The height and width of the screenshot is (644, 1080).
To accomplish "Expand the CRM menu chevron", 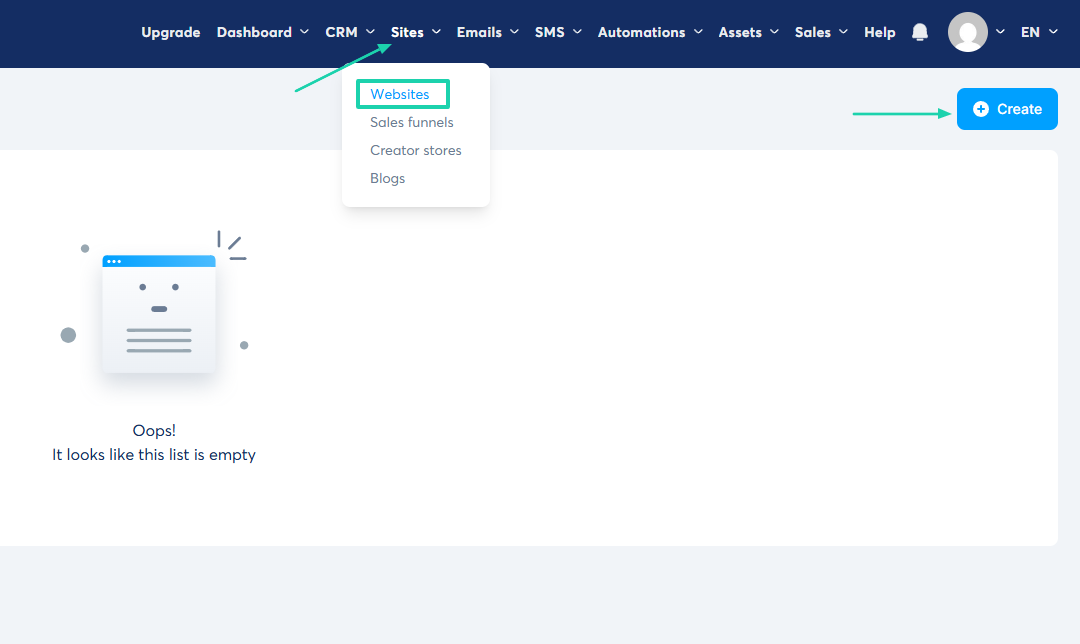I will click(x=370, y=32).
